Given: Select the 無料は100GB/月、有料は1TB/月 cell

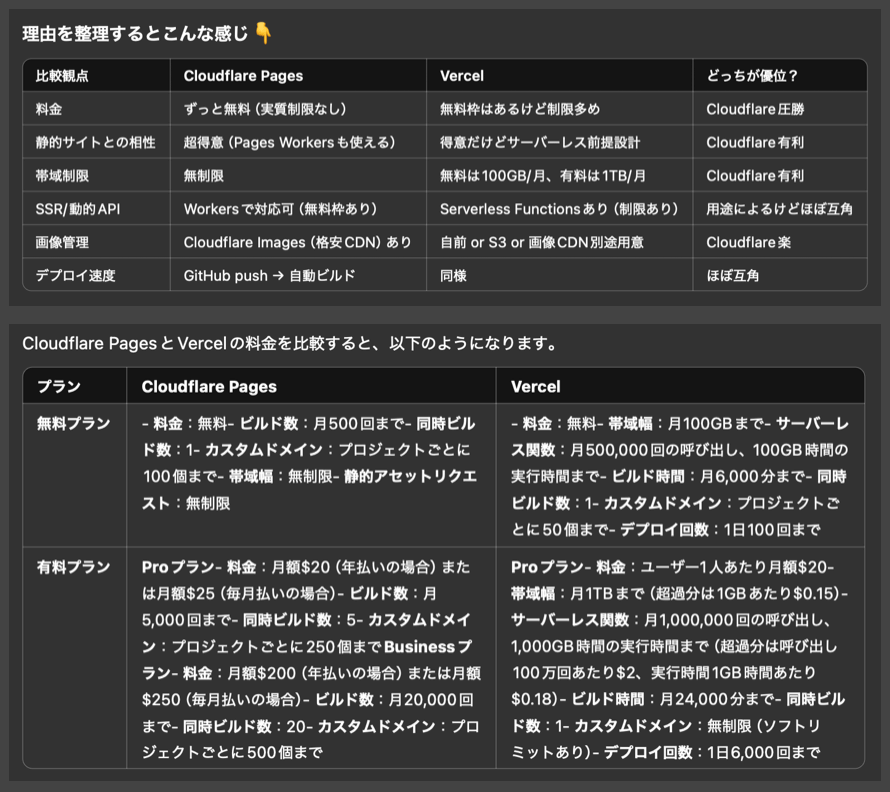Looking at the screenshot, I should (542, 175).
